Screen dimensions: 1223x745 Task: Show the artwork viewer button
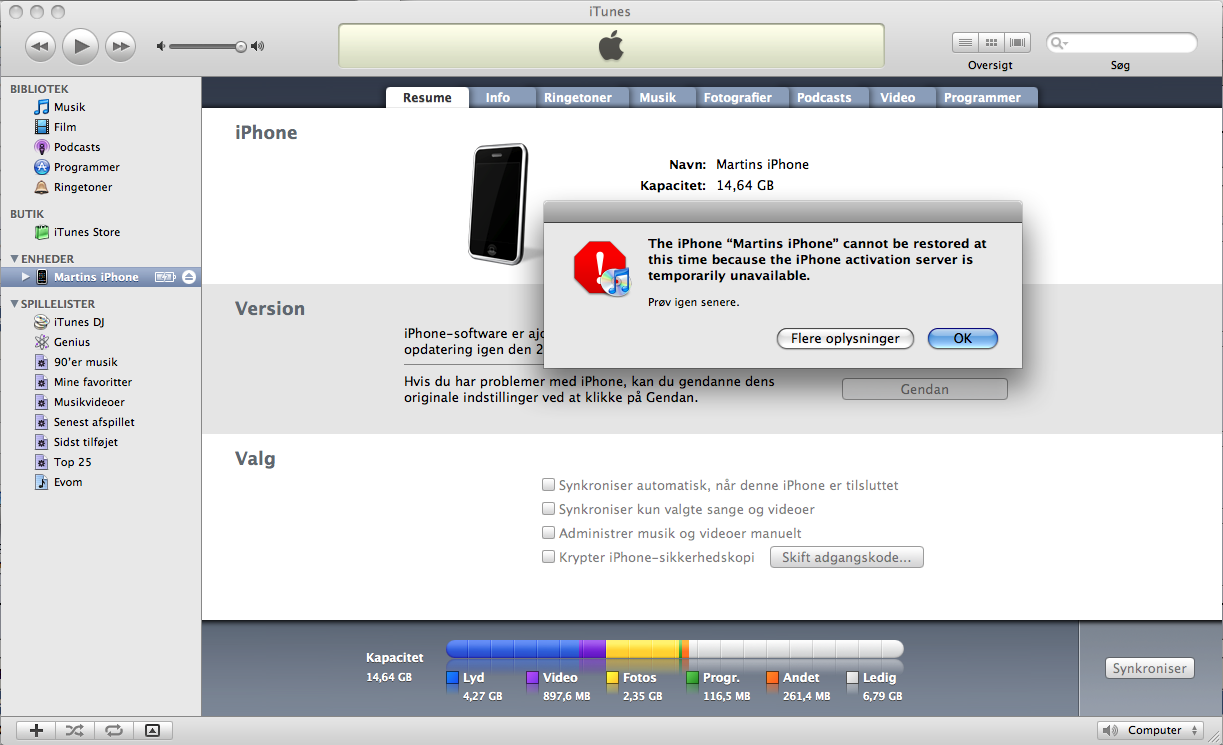point(152,731)
